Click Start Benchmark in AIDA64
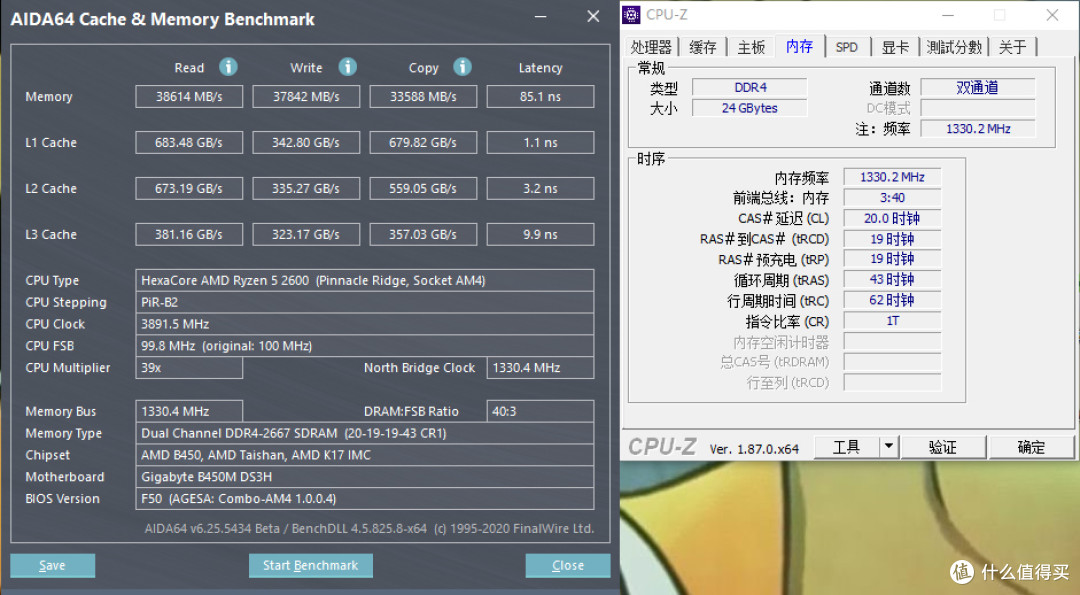1080x595 pixels. pos(311,565)
